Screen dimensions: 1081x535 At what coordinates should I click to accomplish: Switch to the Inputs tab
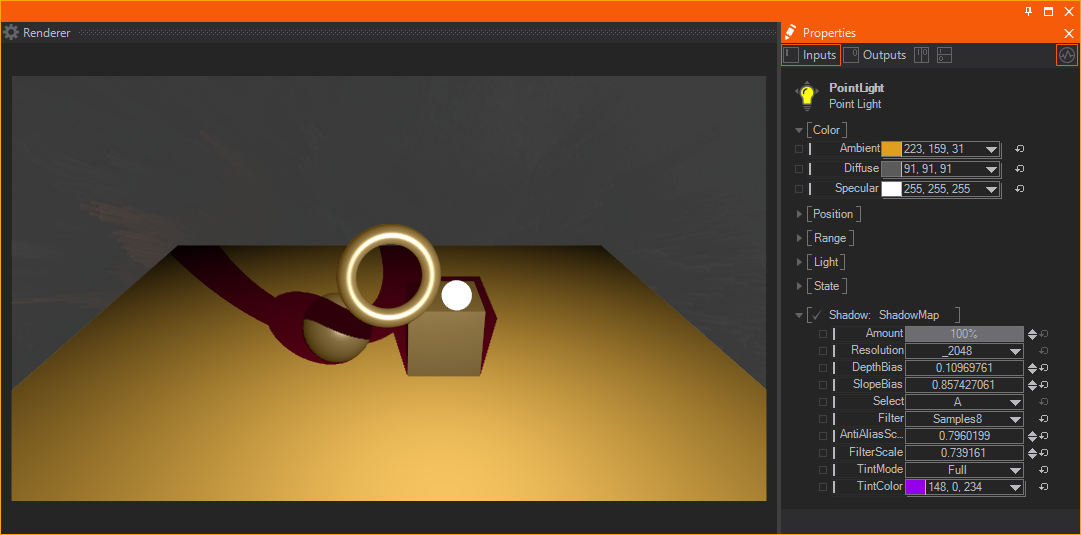(810, 55)
